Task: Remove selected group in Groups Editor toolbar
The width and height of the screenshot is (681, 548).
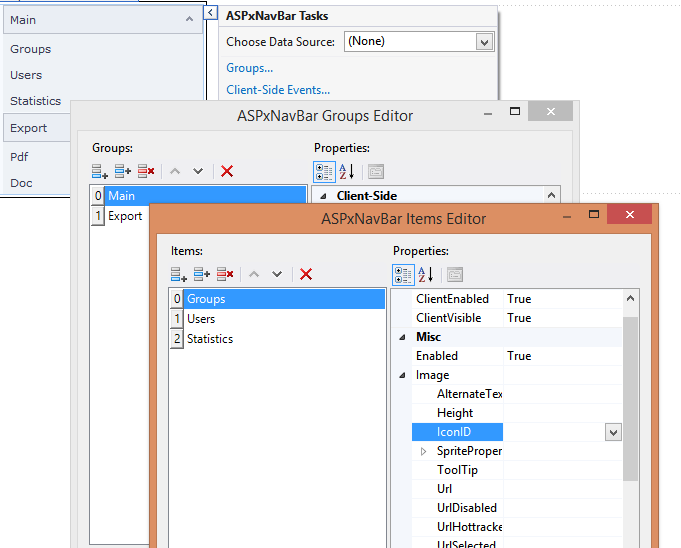Action: [146, 172]
